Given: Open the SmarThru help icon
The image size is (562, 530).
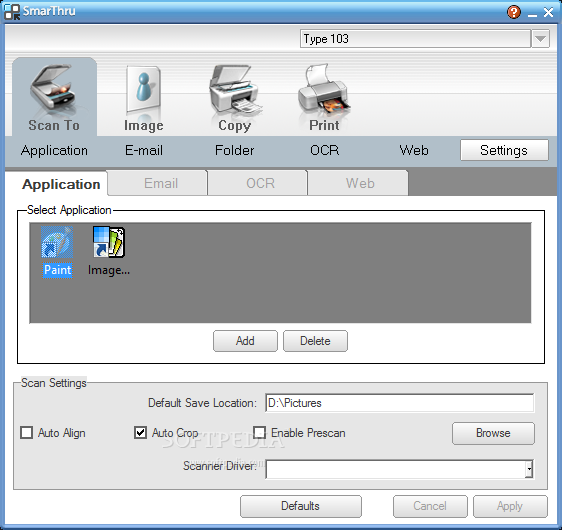Looking at the screenshot, I should click(x=514, y=12).
